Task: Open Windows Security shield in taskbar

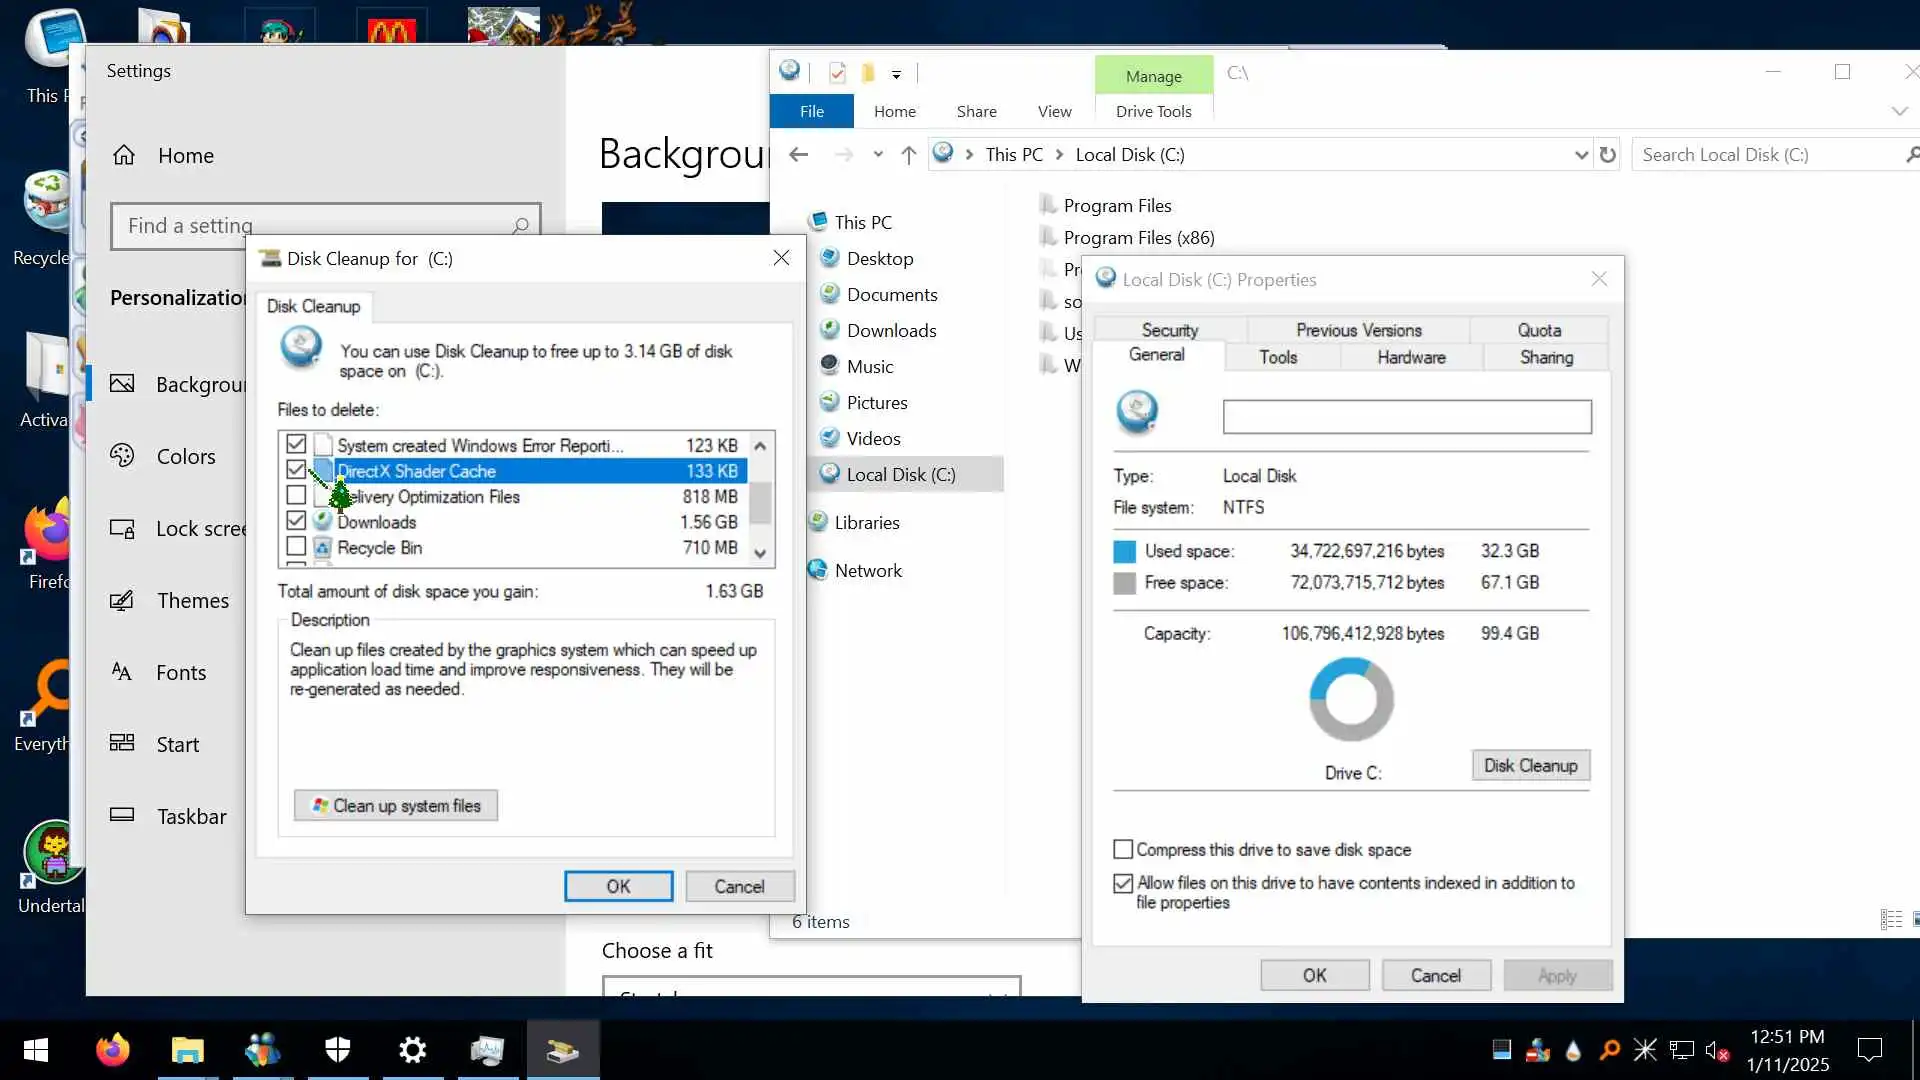Action: tap(338, 1050)
